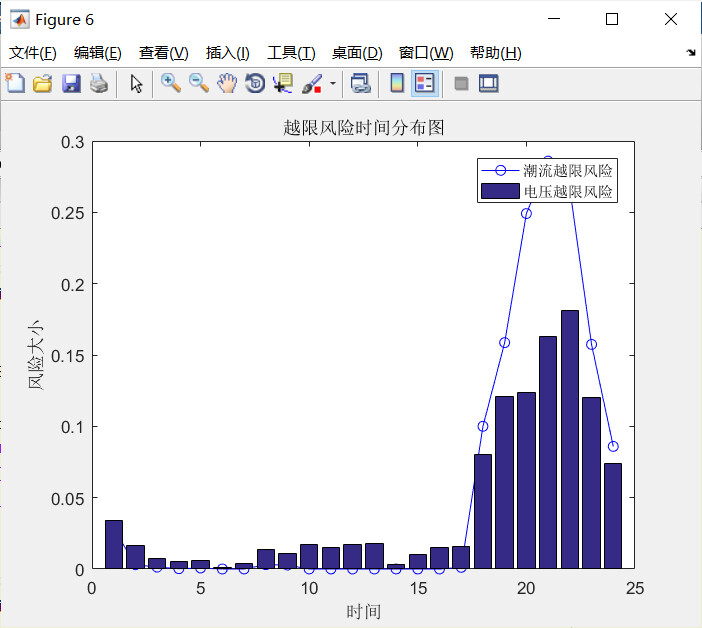The image size is (702, 628).
Task: Click the tallest voltage bar at hour 22
Action: tap(569, 439)
